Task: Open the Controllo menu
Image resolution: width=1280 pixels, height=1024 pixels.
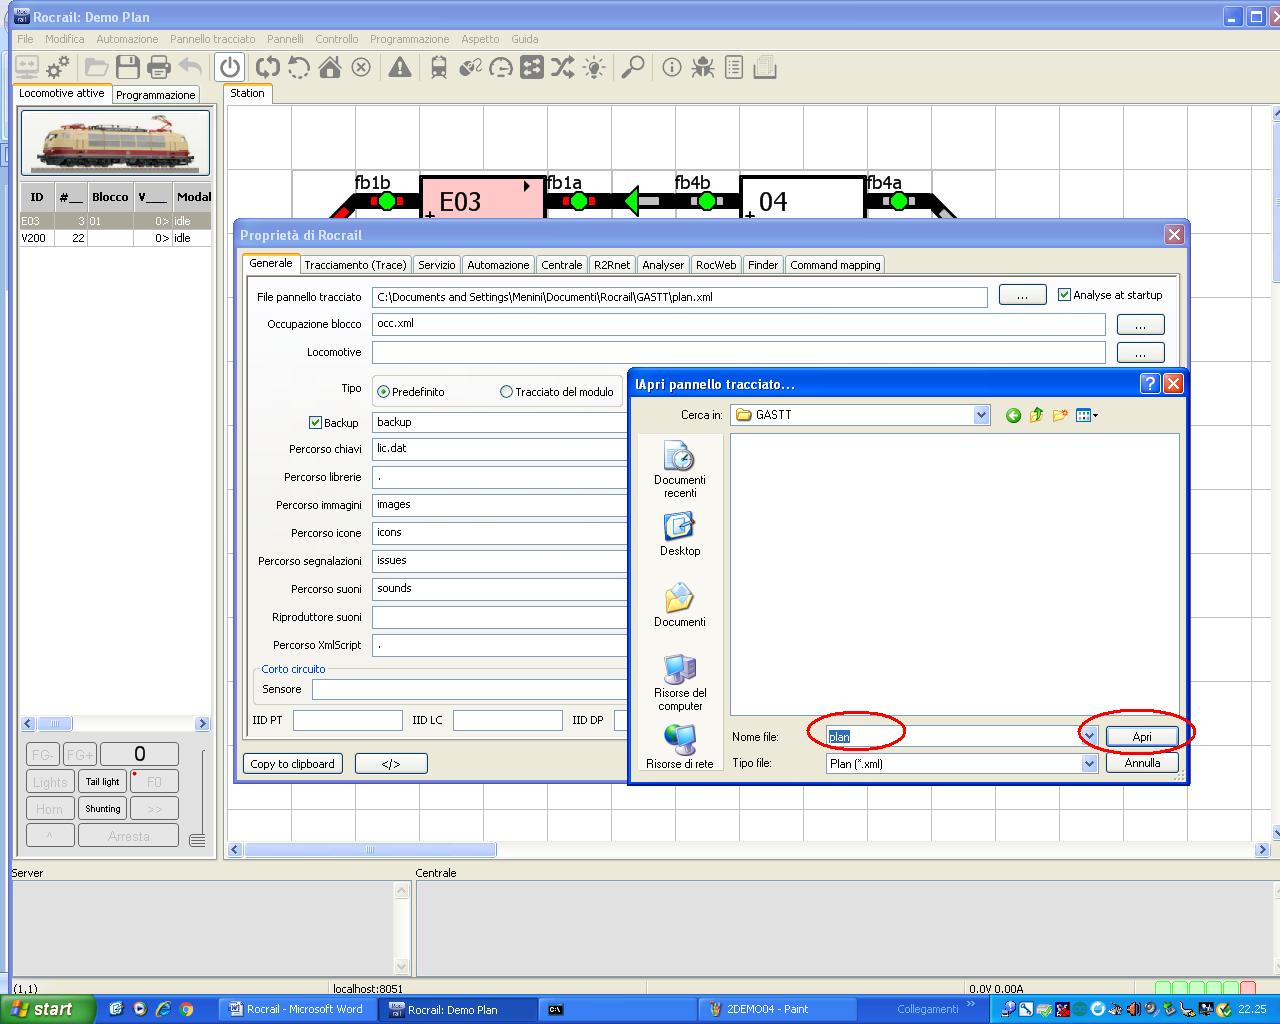Action: coord(337,39)
